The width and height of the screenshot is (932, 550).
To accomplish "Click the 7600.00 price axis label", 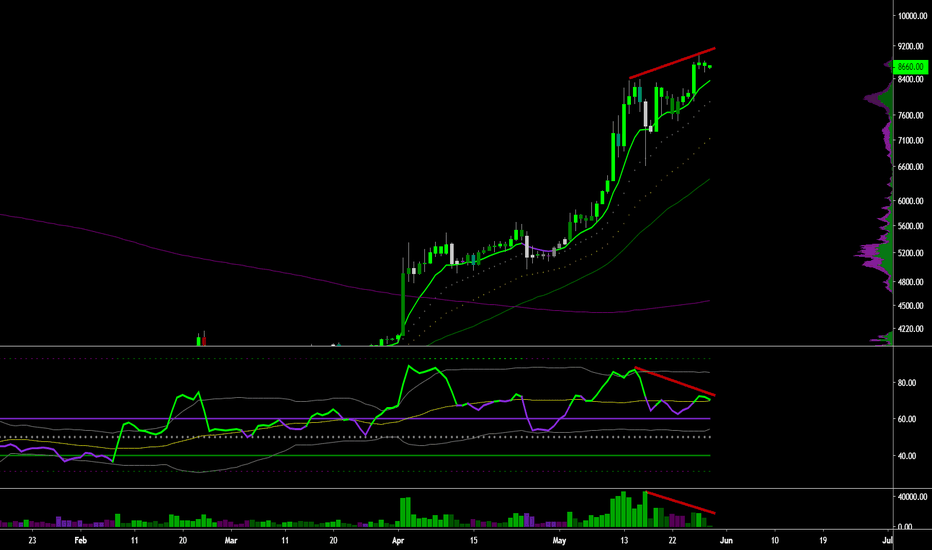I will [x=911, y=115].
